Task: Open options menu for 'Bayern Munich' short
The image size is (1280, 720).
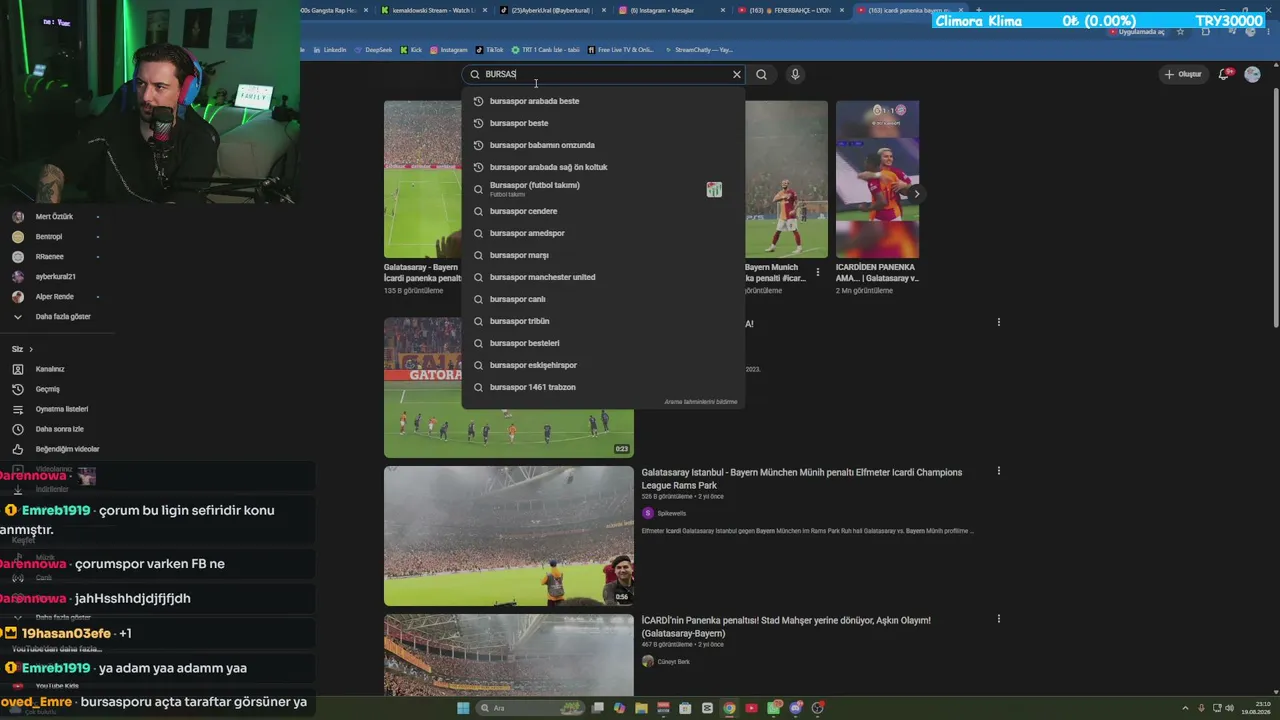Action: pos(818,272)
